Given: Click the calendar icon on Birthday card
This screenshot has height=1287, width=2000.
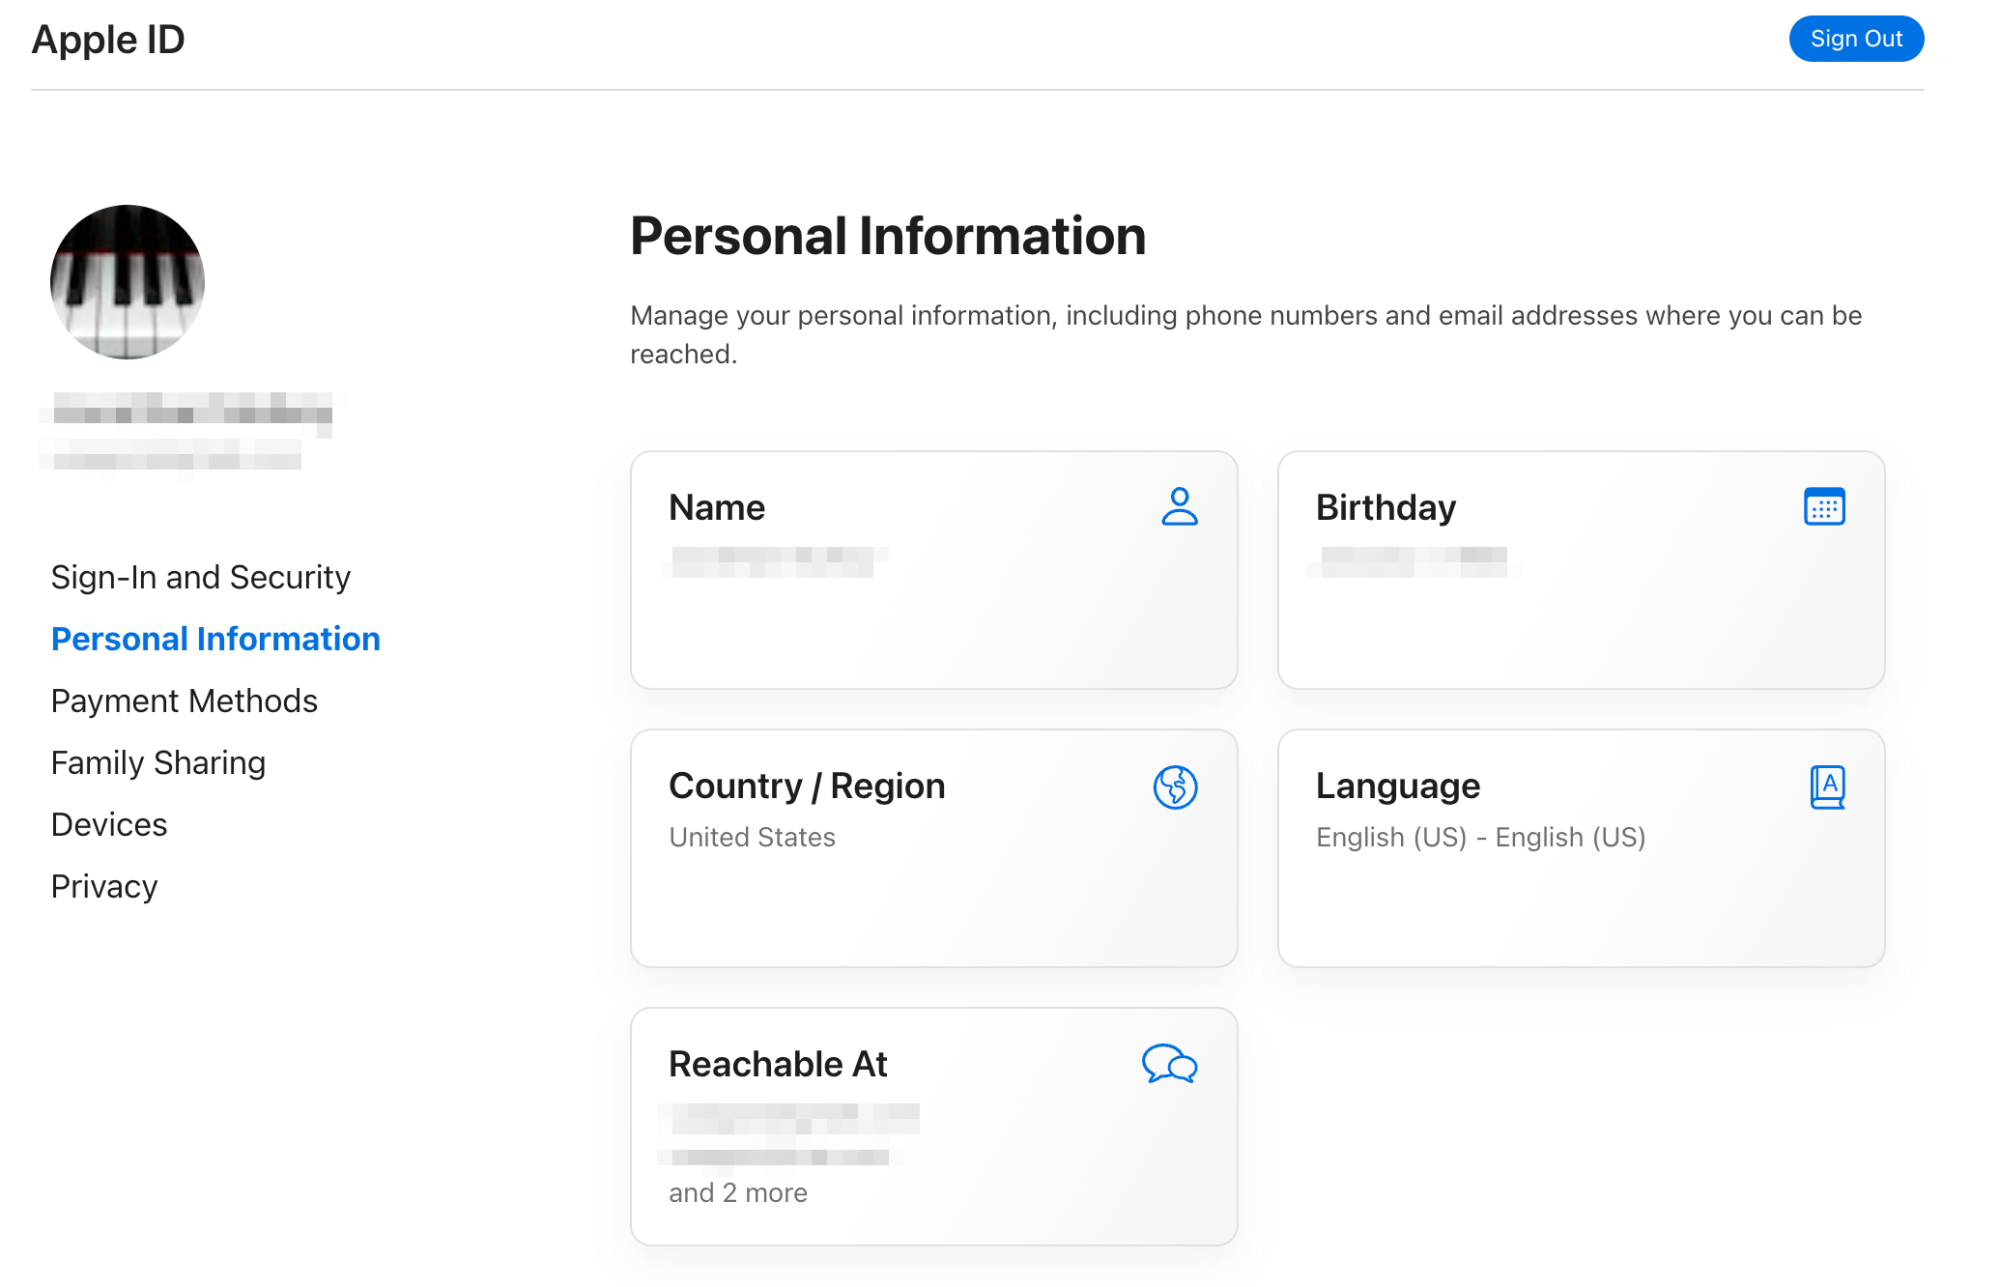Looking at the screenshot, I should click(x=1824, y=507).
